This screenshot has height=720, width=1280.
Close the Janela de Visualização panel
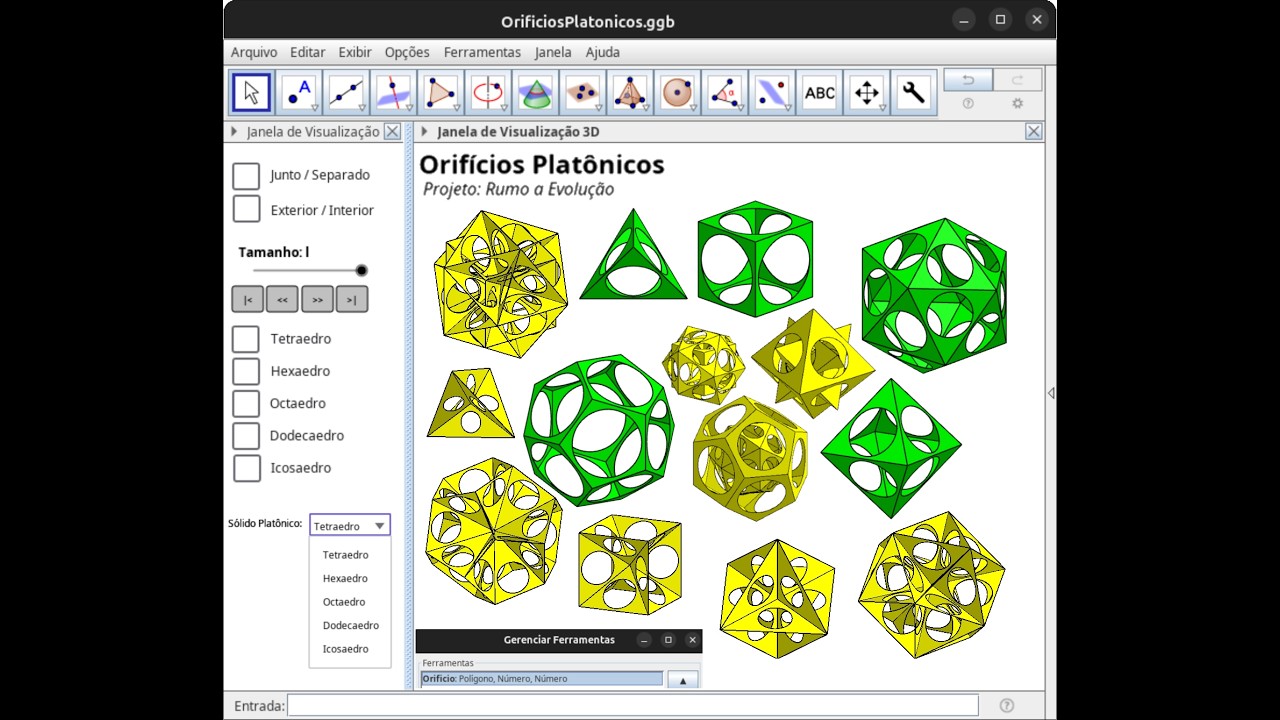[392, 131]
